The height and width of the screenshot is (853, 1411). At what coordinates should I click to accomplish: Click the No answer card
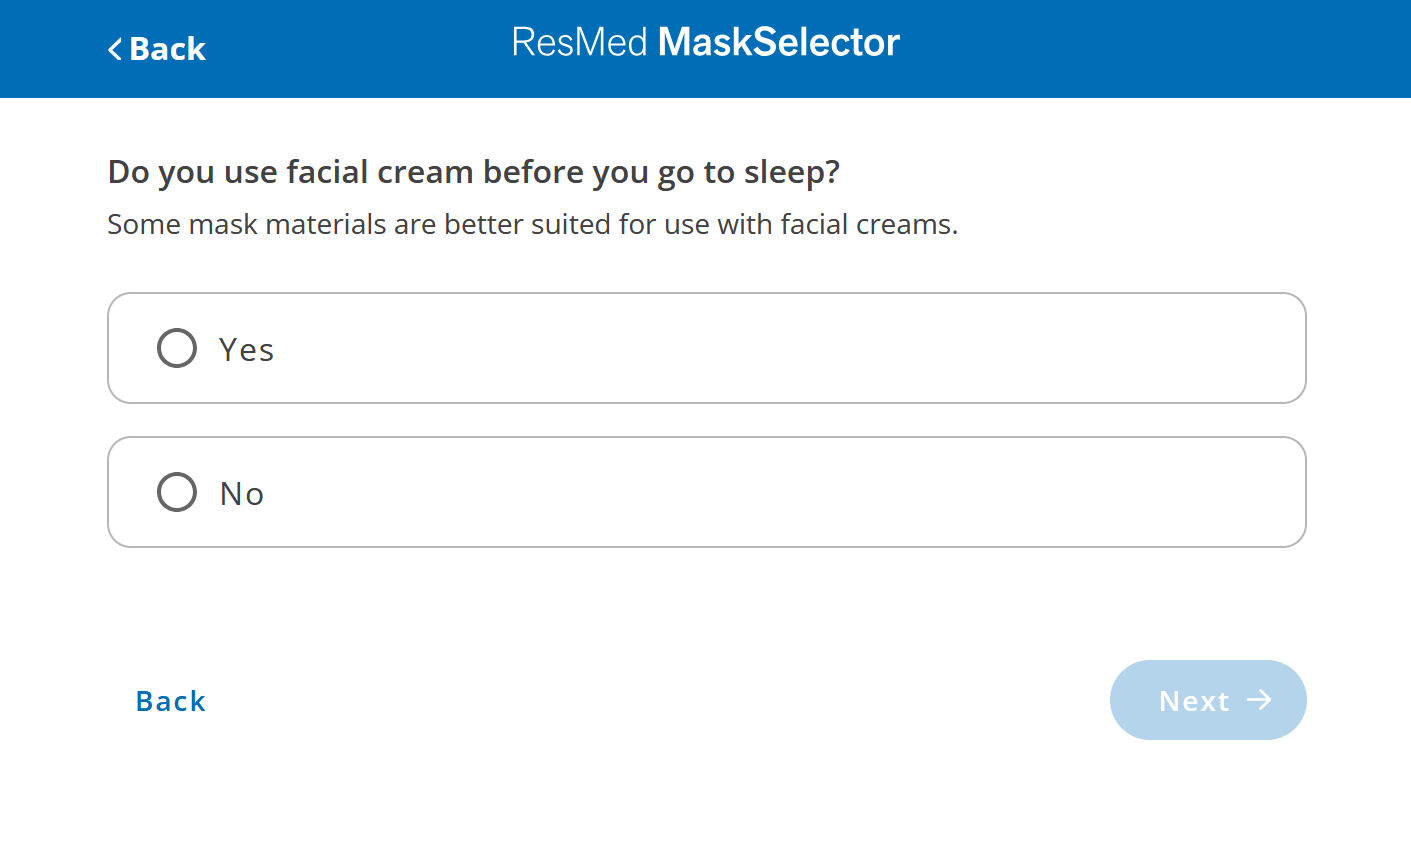[706, 492]
